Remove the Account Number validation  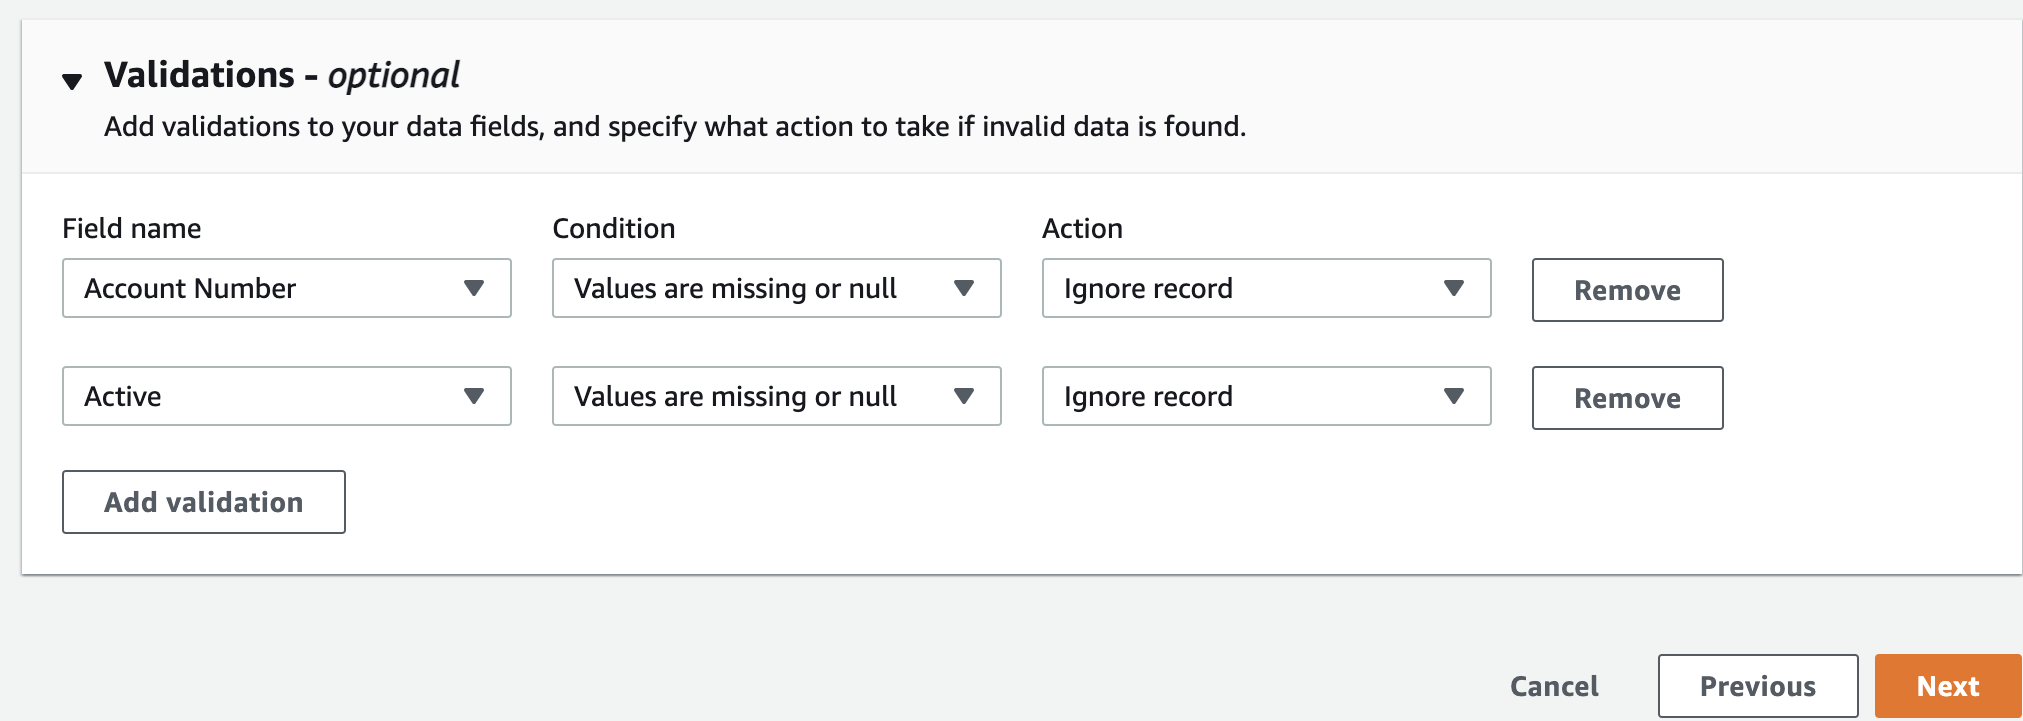pos(1627,290)
